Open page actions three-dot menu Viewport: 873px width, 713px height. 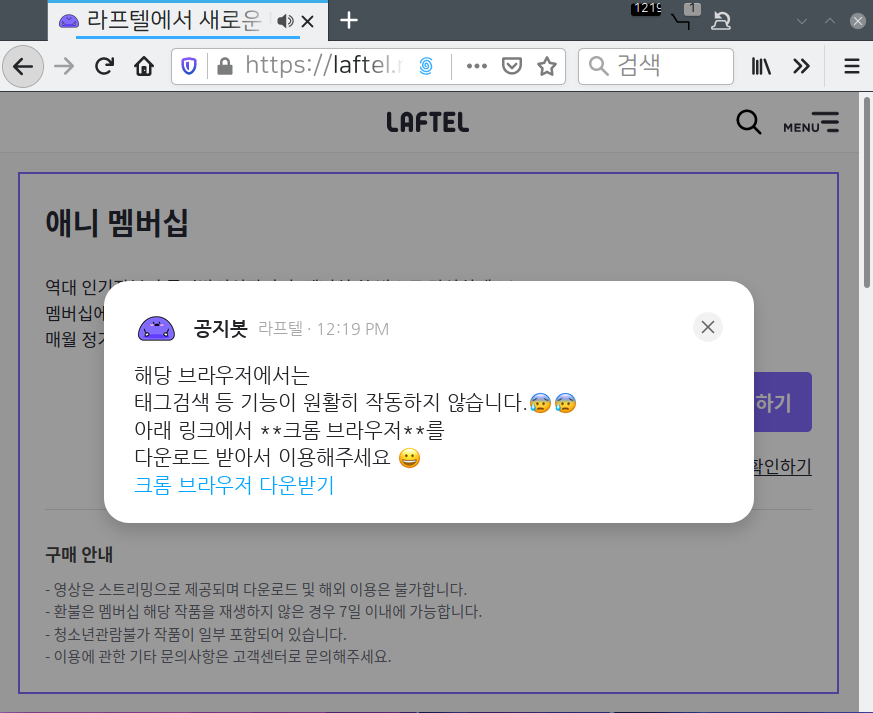[477, 66]
